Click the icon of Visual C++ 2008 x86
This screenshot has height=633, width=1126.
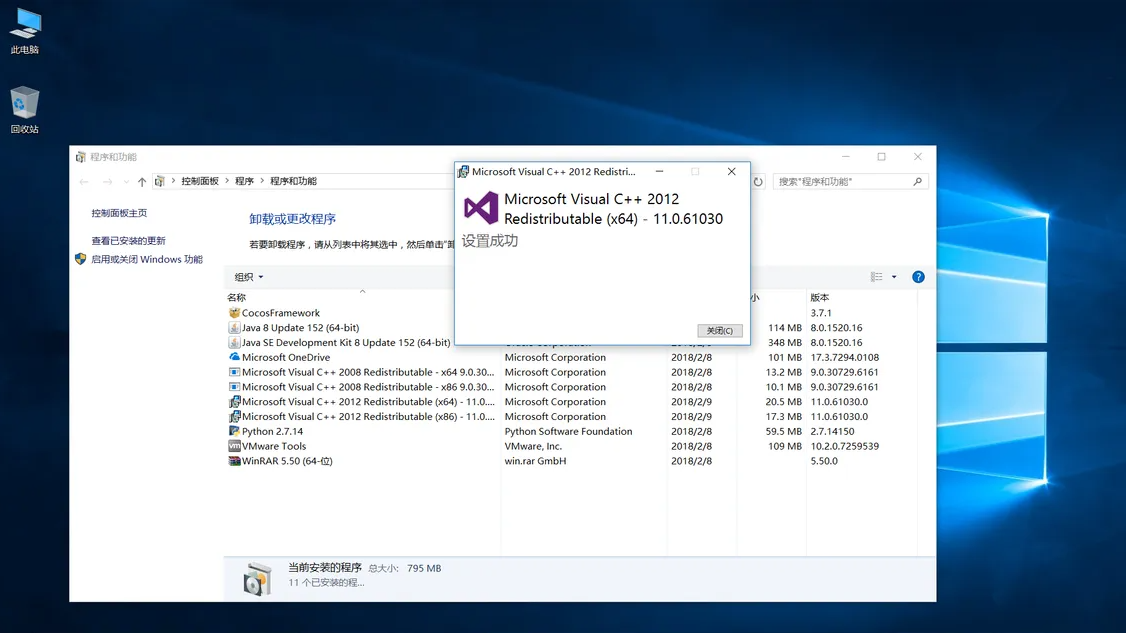(234, 387)
